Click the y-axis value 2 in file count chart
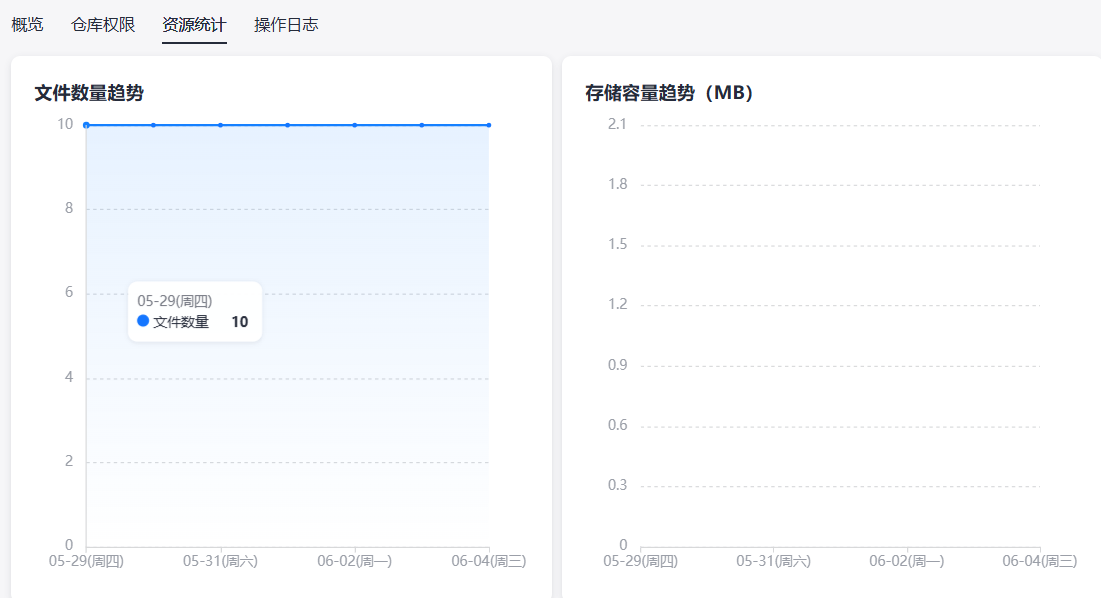This screenshot has width=1101, height=598. (69, 461)
